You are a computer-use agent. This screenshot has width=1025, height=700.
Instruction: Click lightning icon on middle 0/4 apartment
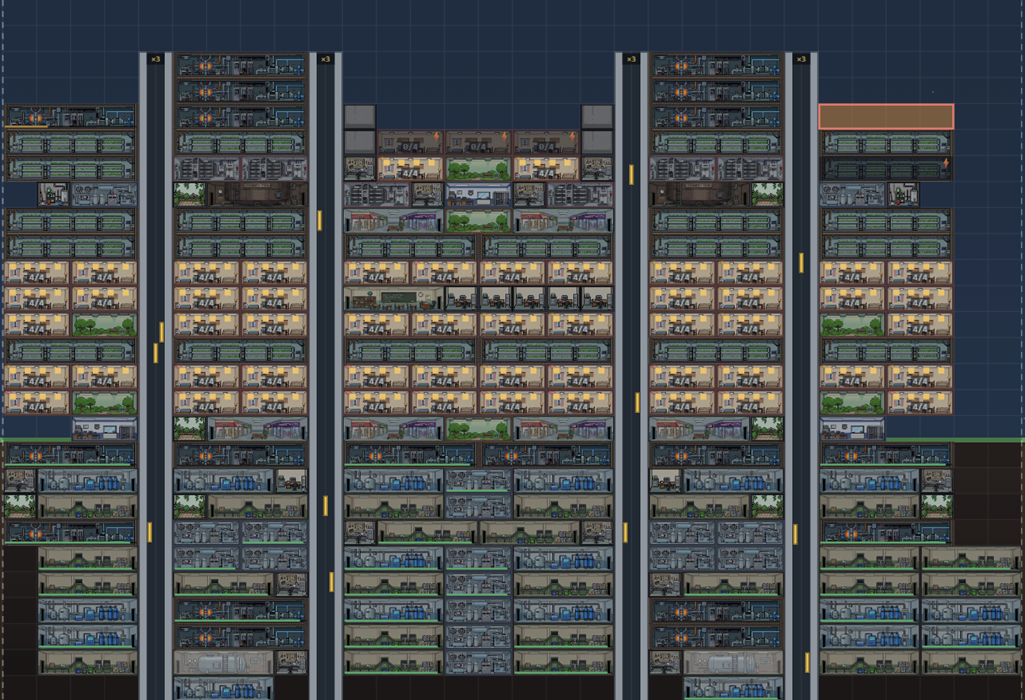point(504,137)
